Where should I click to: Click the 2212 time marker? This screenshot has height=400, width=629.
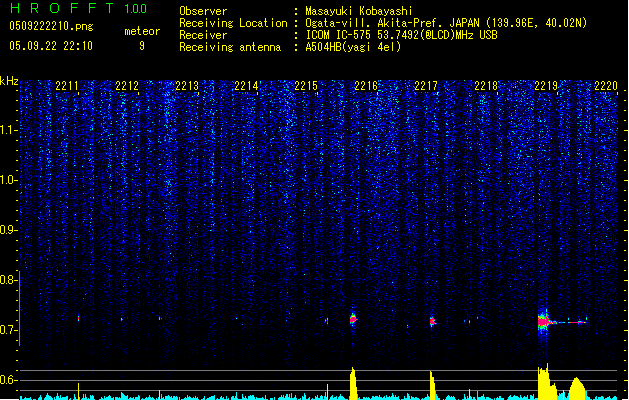127,85
